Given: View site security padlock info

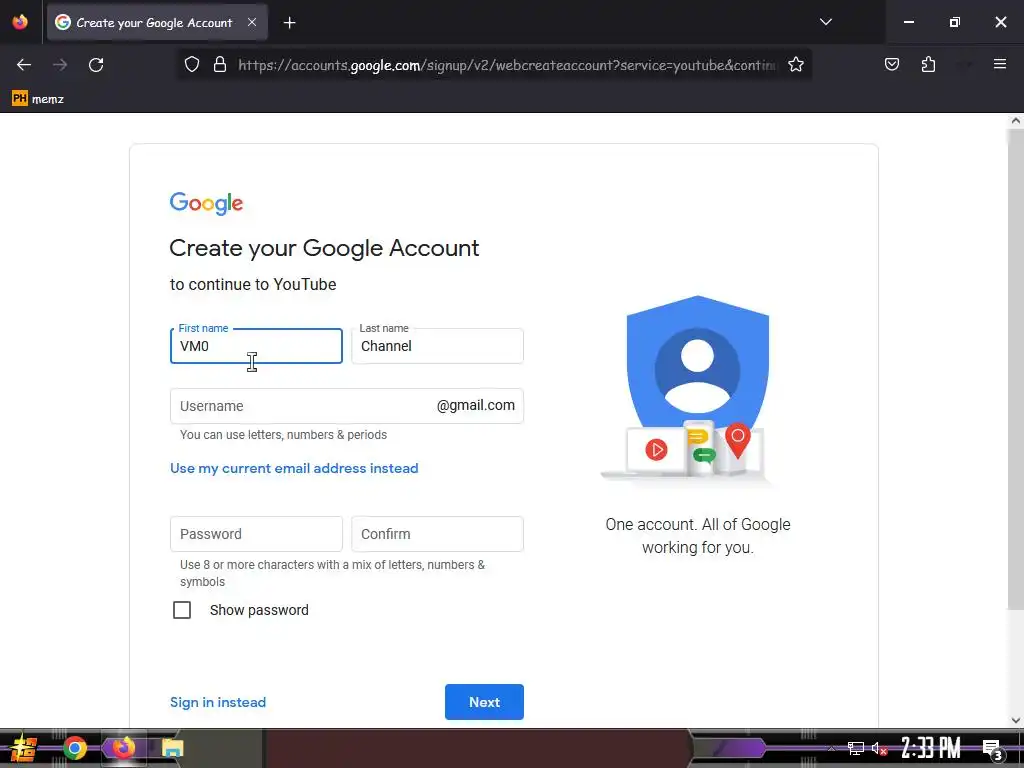Looking at the screenshot, I should [x=220, y=65].
